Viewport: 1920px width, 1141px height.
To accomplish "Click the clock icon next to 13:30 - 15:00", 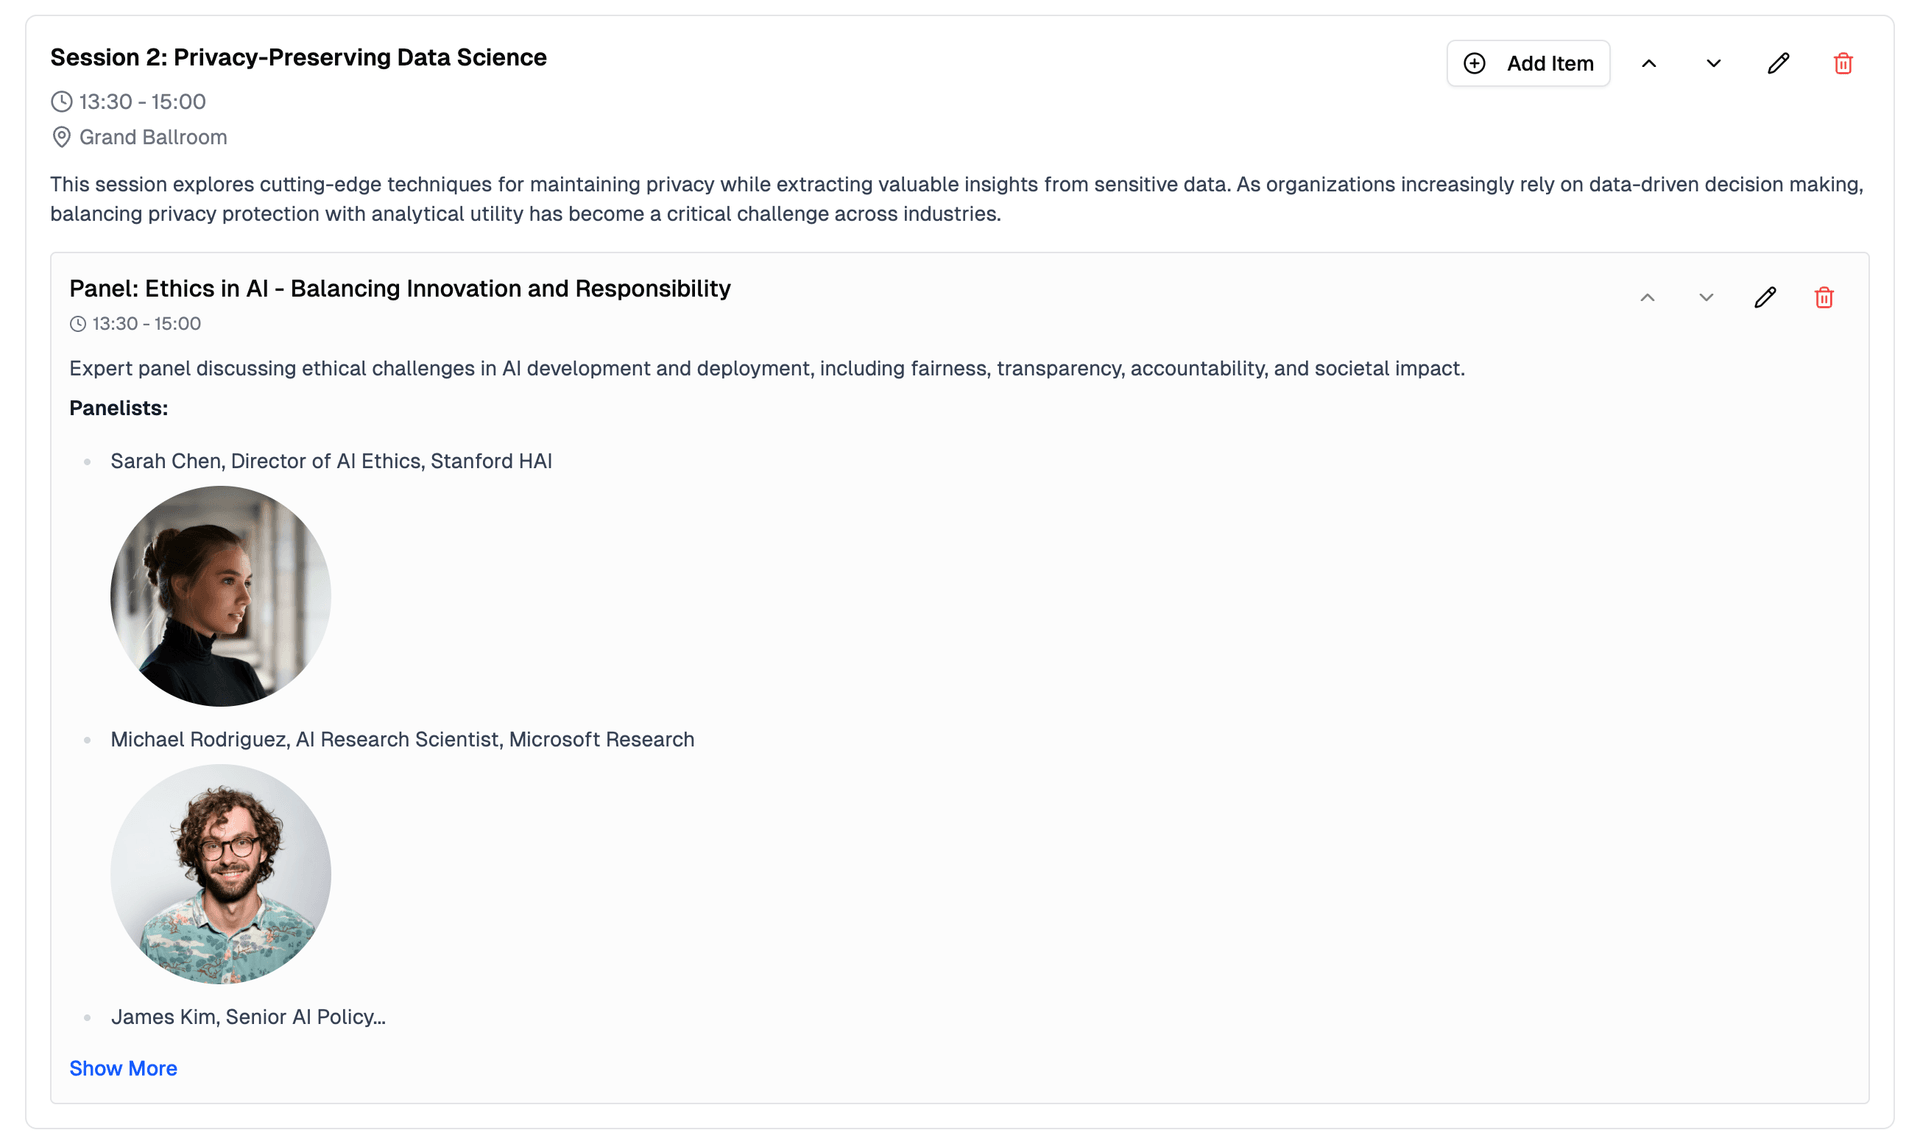I will pos(61,100).
